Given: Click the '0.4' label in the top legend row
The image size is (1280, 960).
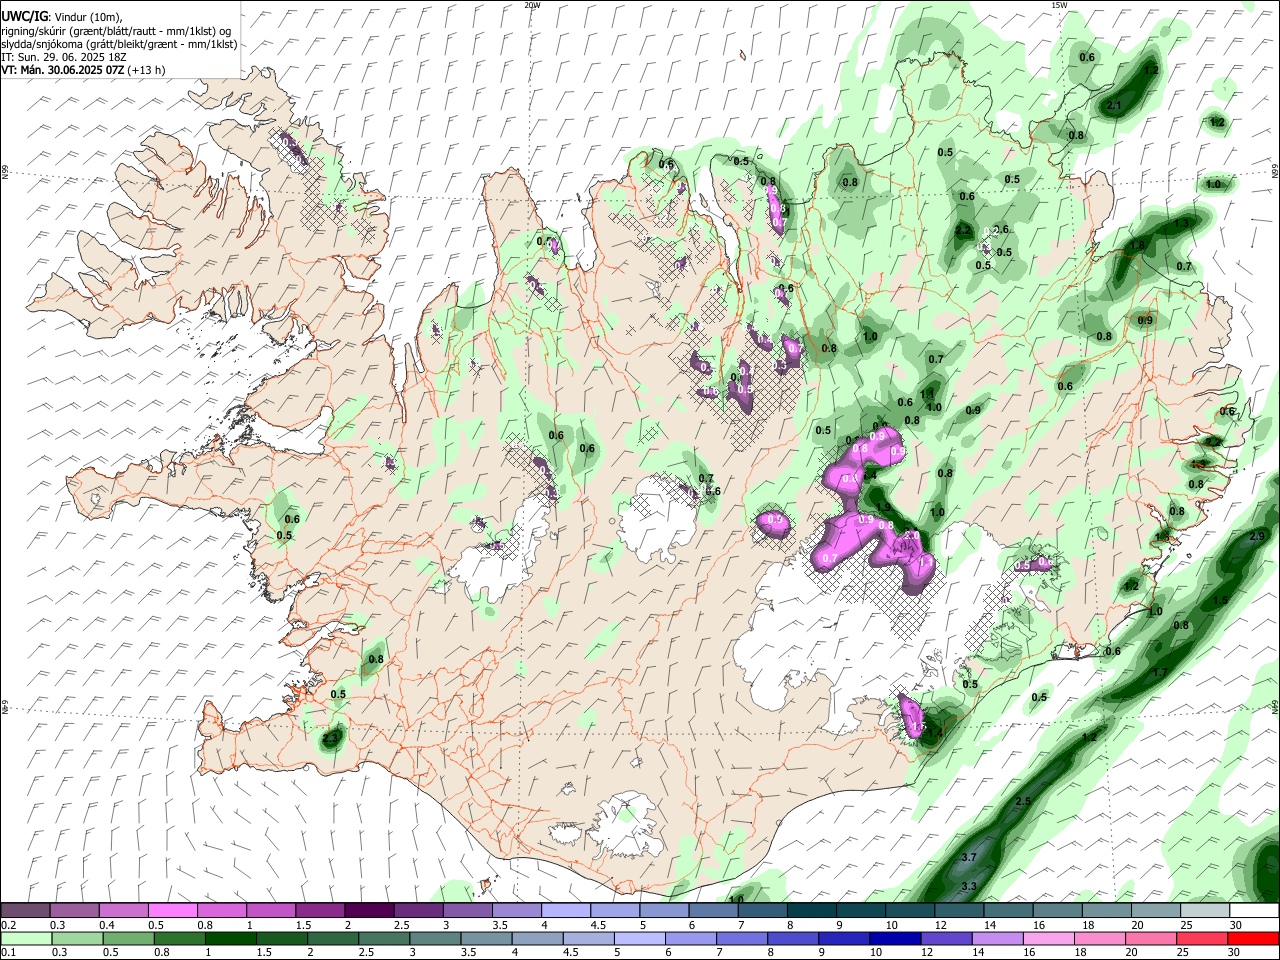Looking at the screenshot, I should 107,926.
